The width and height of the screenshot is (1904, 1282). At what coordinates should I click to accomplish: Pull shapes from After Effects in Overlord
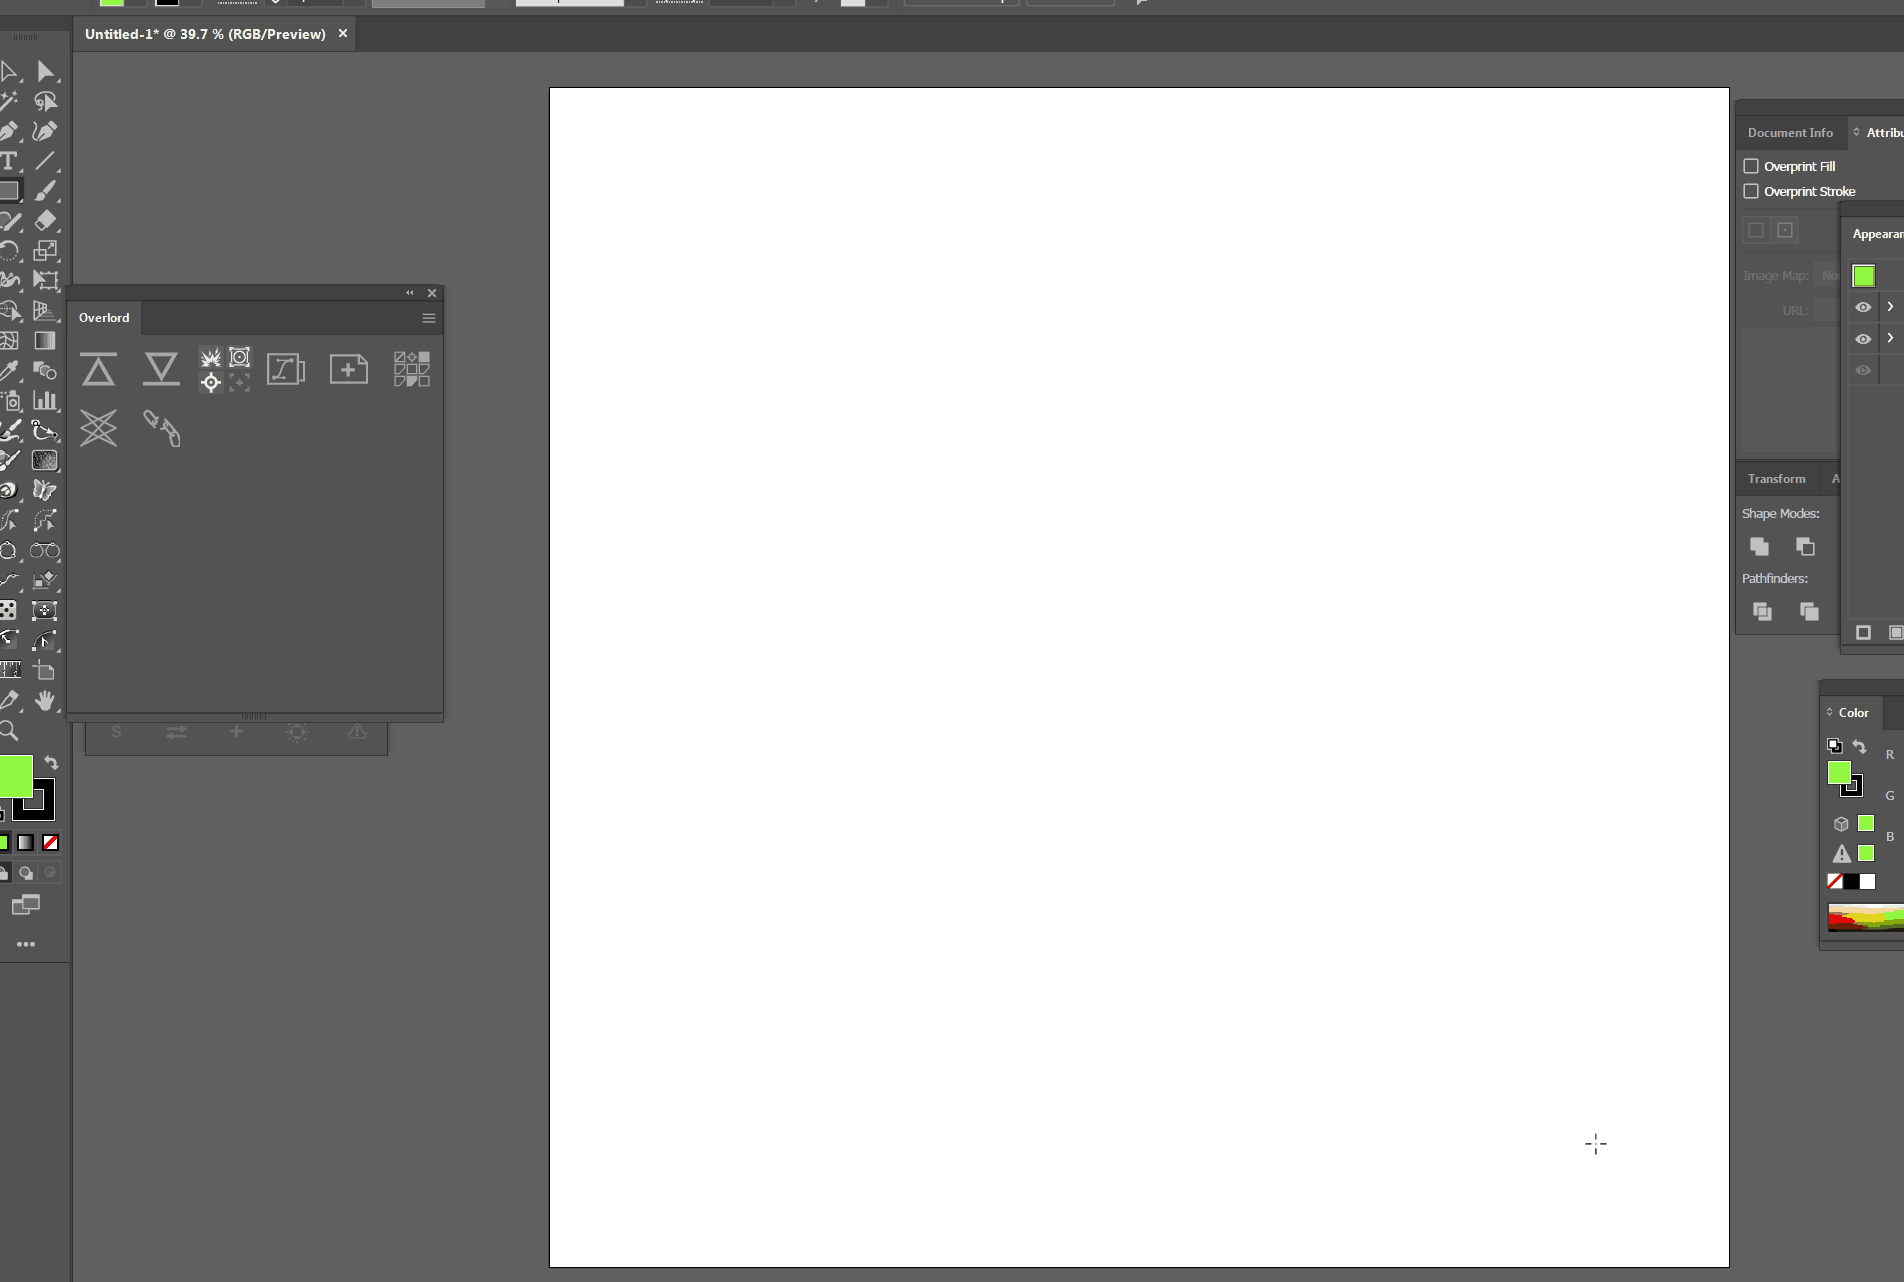pyautogui.click(x=161, y=370)
